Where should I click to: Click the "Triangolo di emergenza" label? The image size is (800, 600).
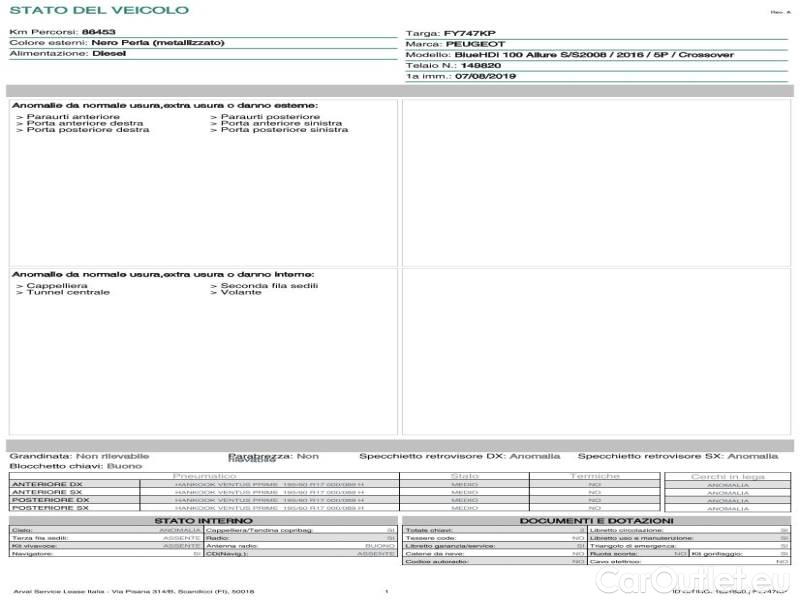(x=633, y=546)
